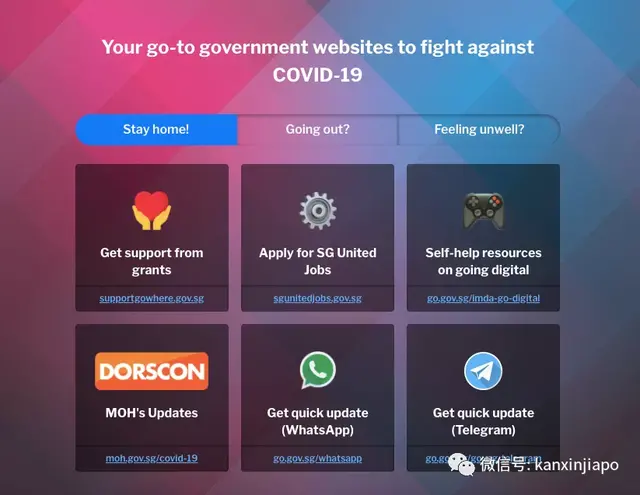Click the green WhatsApp icon

tap(318, 370)
